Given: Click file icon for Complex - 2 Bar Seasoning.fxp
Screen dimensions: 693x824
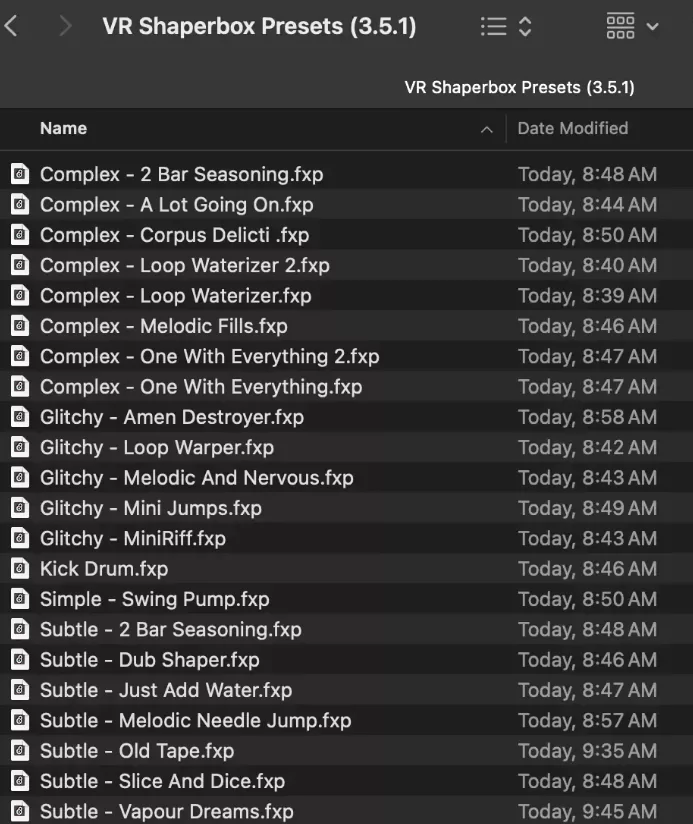Looking at the screenshot, I should (20, 174).
